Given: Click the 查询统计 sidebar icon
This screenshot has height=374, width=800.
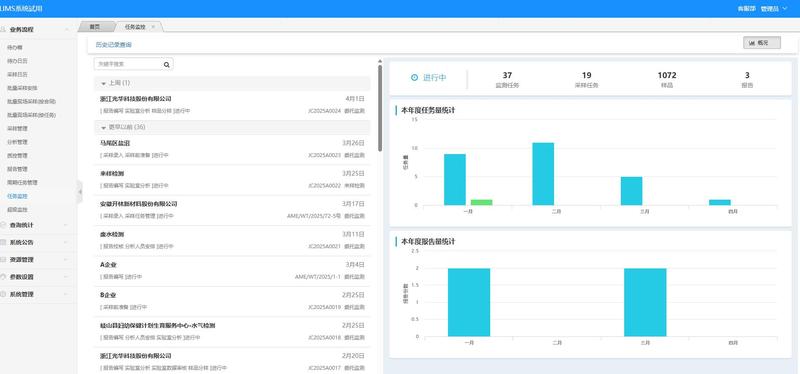Looking at the screenshot, I should click(x=4, y=225).
